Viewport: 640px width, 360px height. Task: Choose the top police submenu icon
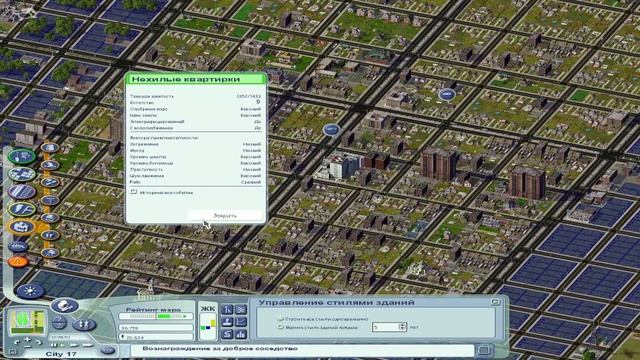(x=50, y=148)
